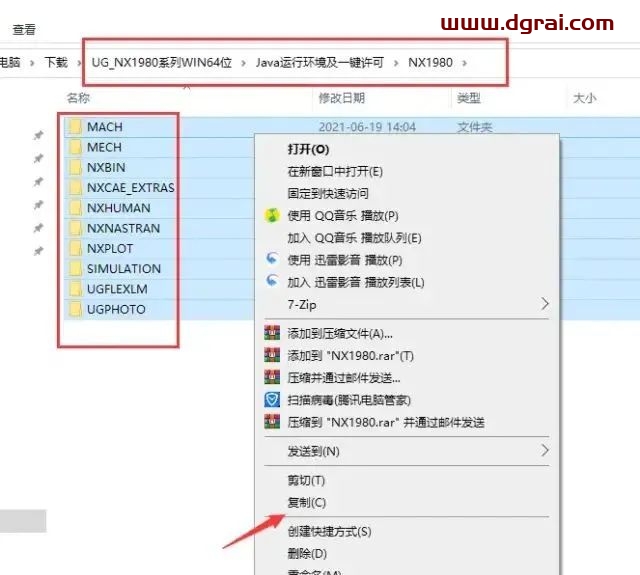Click UG_NX1980系列WIN64位 breadcrumb segment
Viewport: 640px width, 575px height.
162,62
